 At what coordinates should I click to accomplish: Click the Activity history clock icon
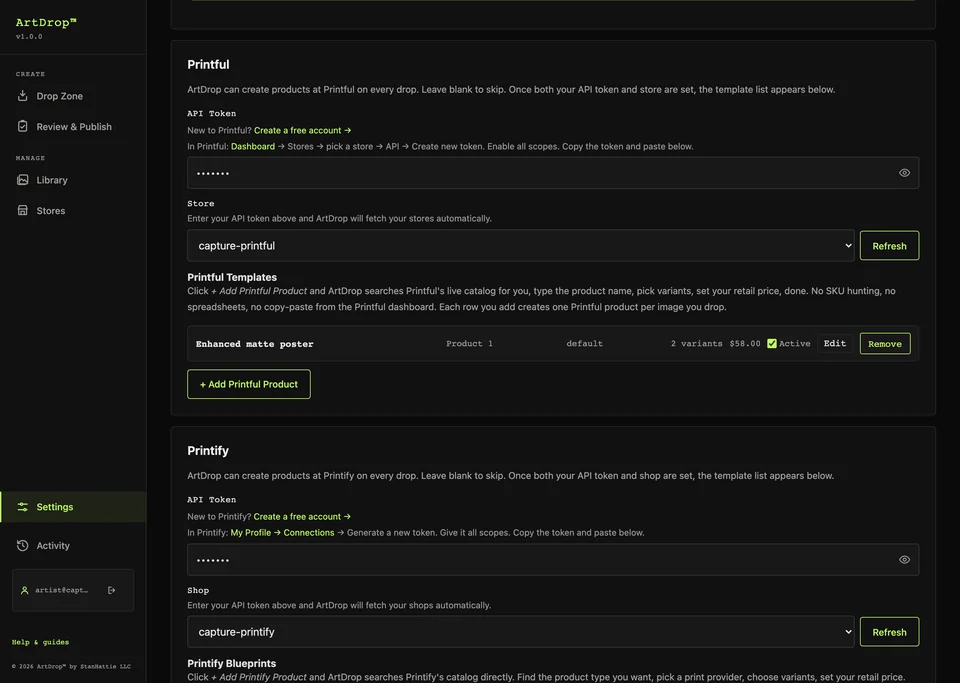[x=23, y=545]
